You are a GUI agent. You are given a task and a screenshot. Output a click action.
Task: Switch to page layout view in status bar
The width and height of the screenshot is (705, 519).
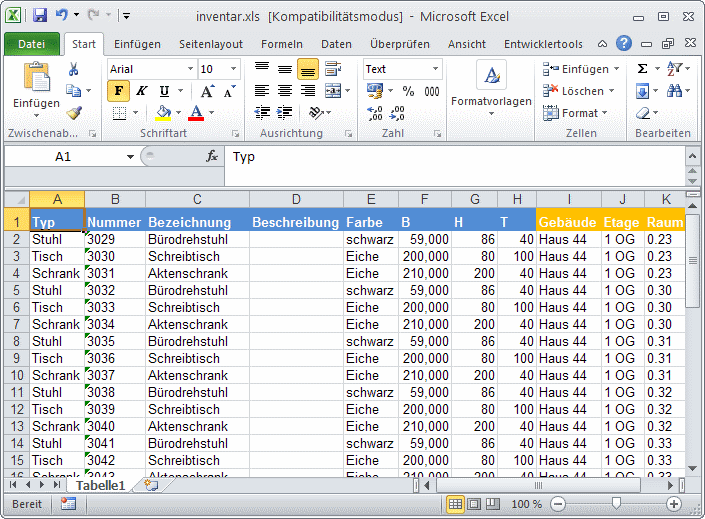[476, 504]
